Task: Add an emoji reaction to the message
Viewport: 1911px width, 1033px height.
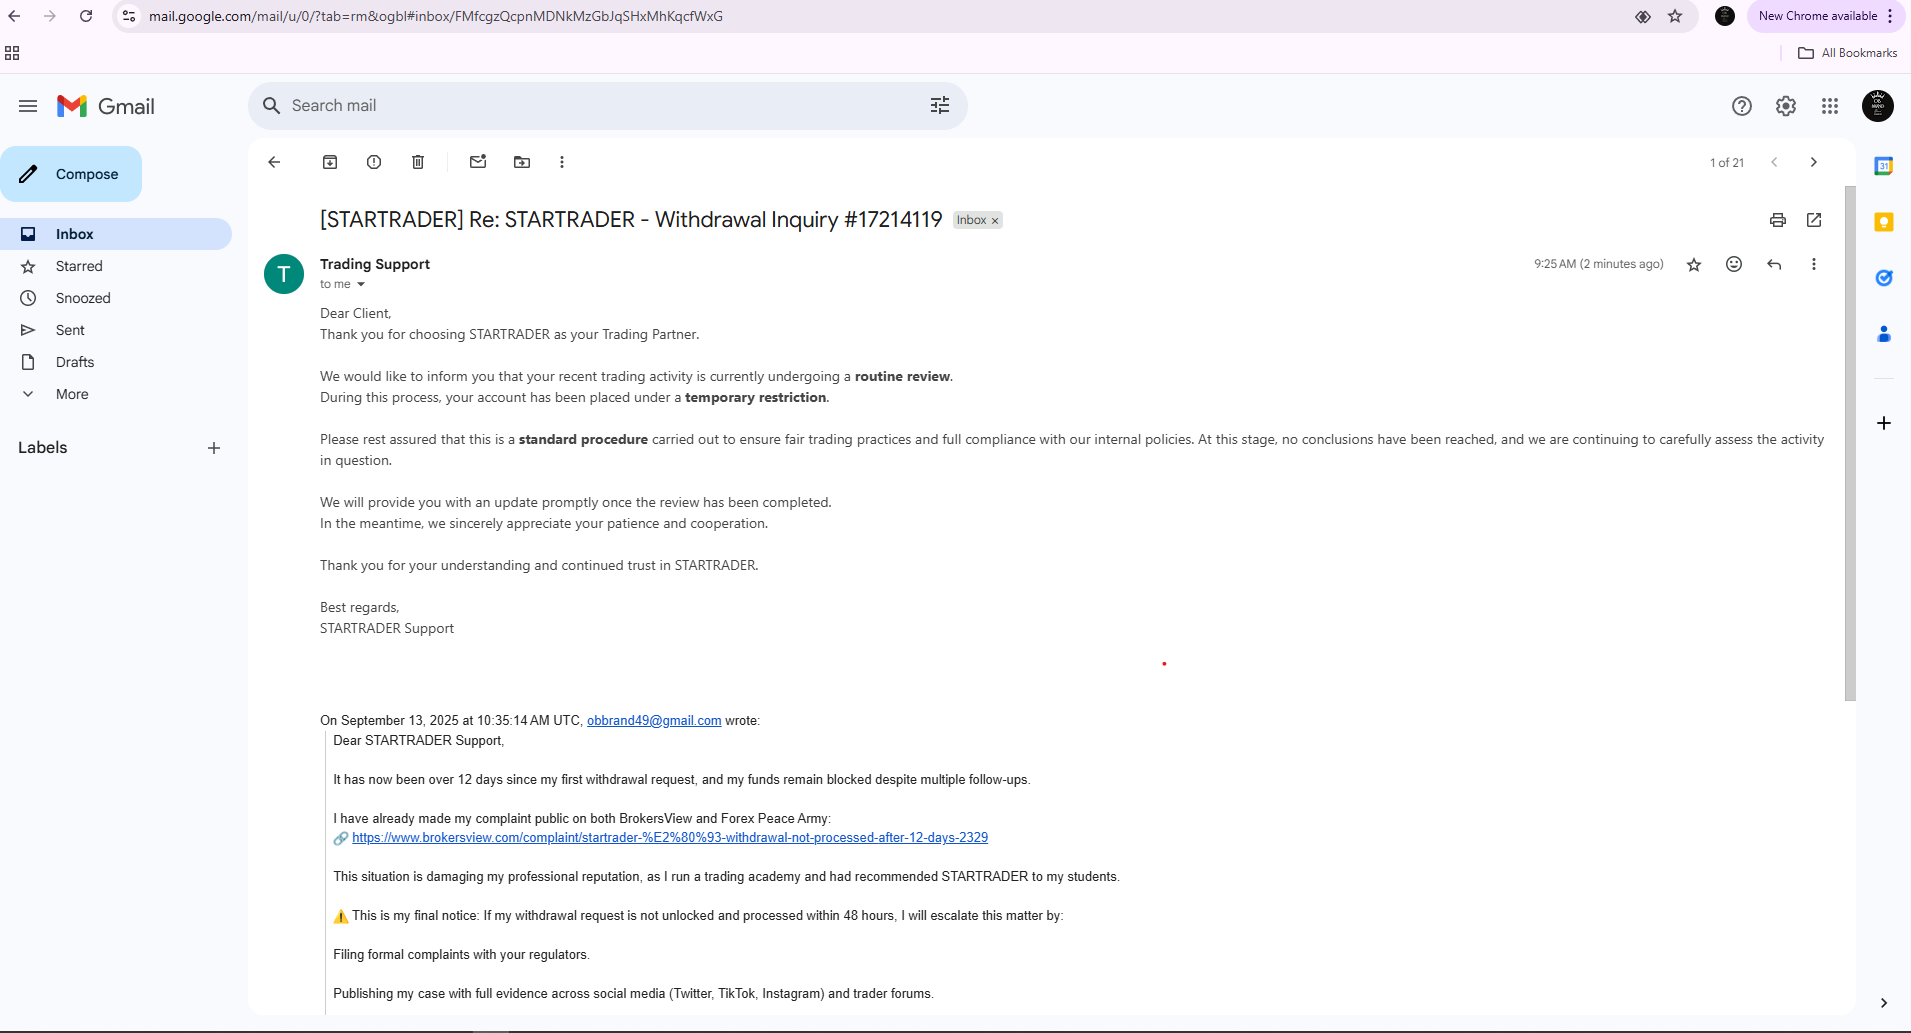Action: click(x=1734, y=264)
